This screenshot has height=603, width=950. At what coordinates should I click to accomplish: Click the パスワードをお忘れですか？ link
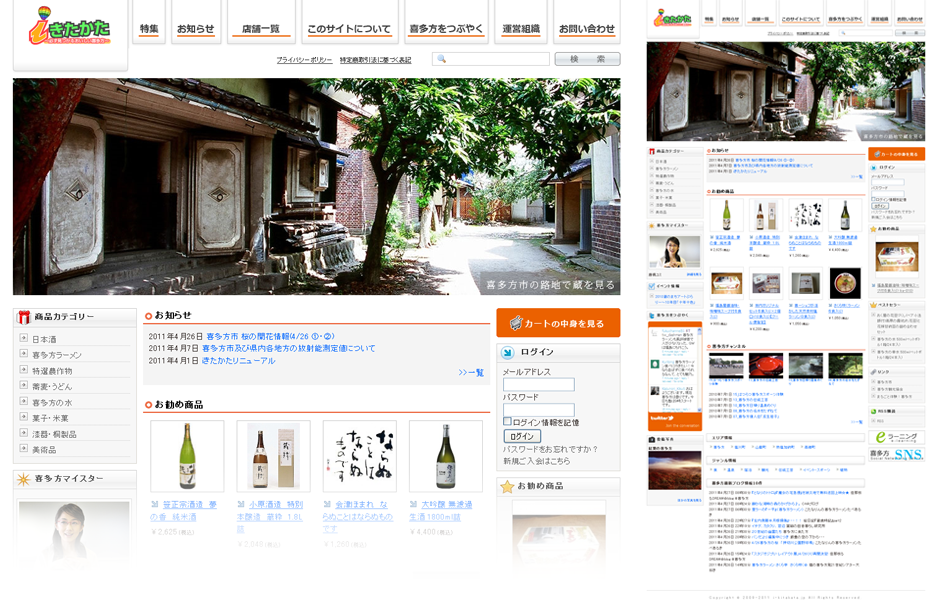pos(550,449)
